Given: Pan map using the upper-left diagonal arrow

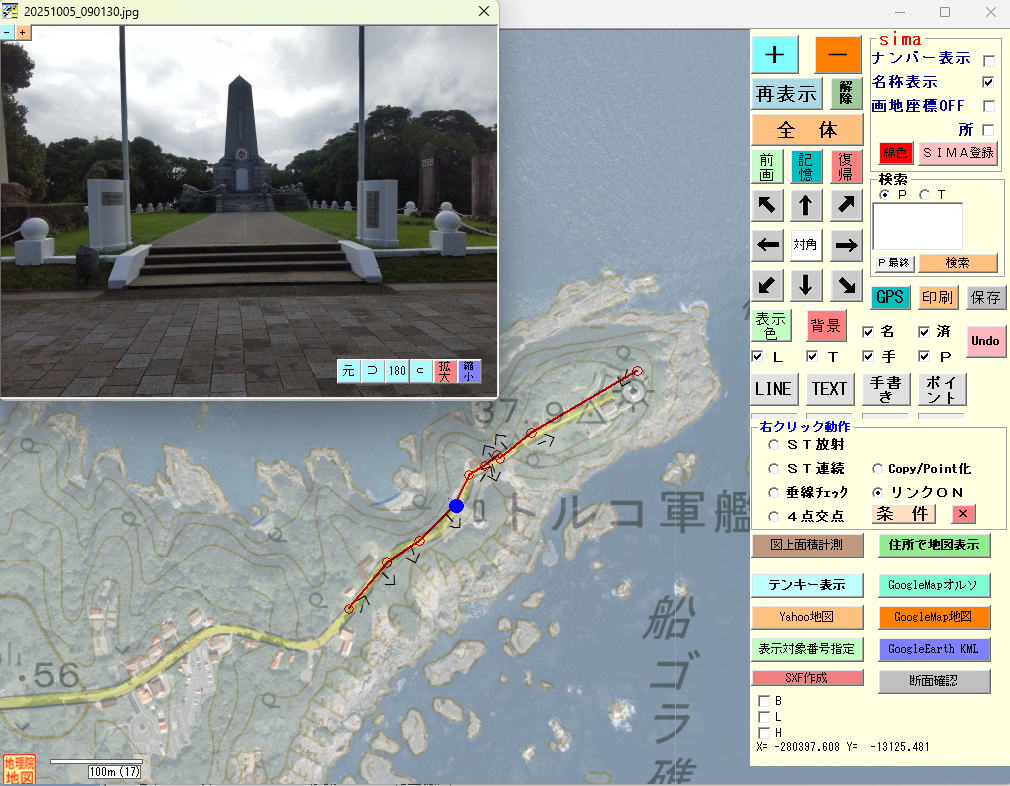Looking at the screenshot, I should [x=766, y=206].
